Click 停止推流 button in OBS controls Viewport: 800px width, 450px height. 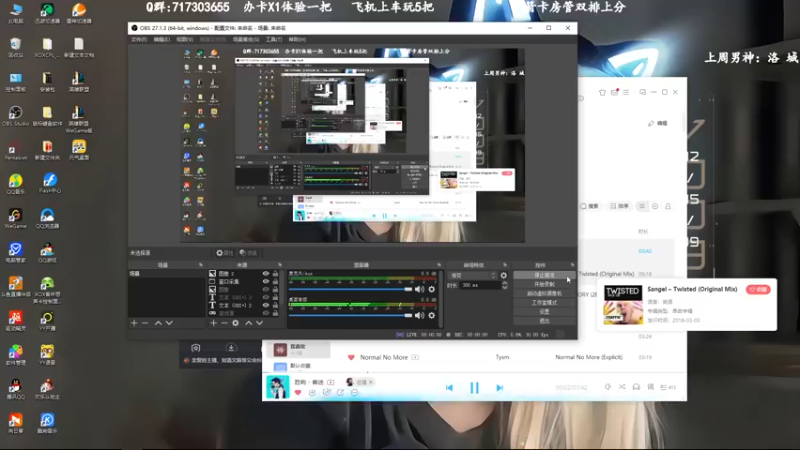[544, 275]
